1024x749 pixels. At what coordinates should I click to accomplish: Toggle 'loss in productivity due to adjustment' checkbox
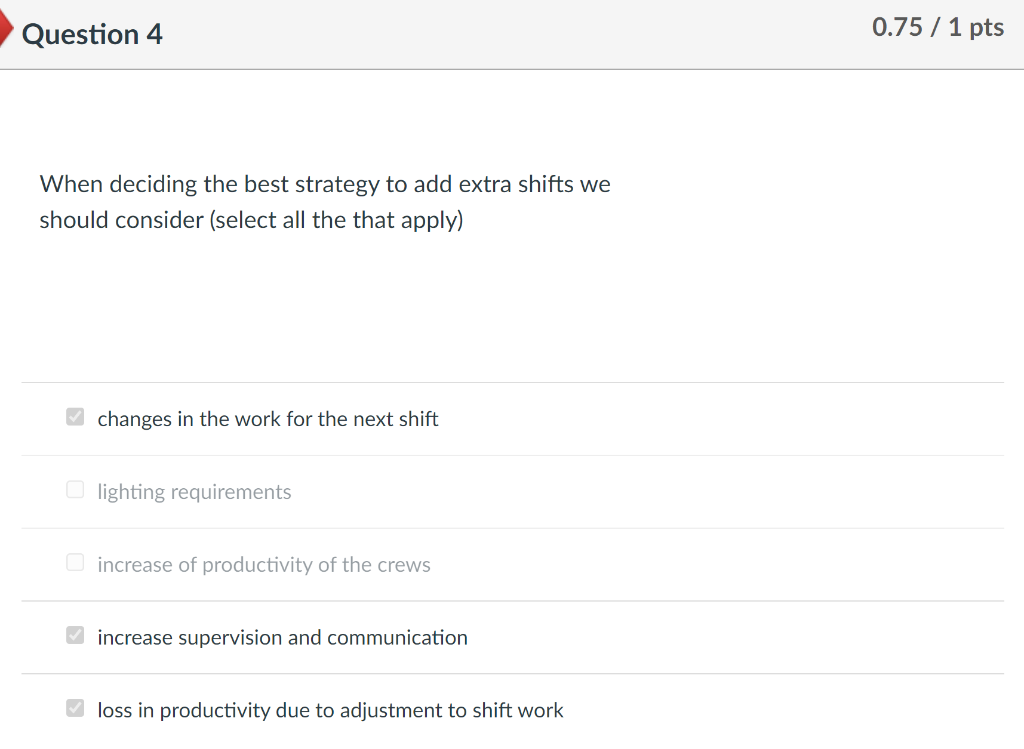point(75,709)
